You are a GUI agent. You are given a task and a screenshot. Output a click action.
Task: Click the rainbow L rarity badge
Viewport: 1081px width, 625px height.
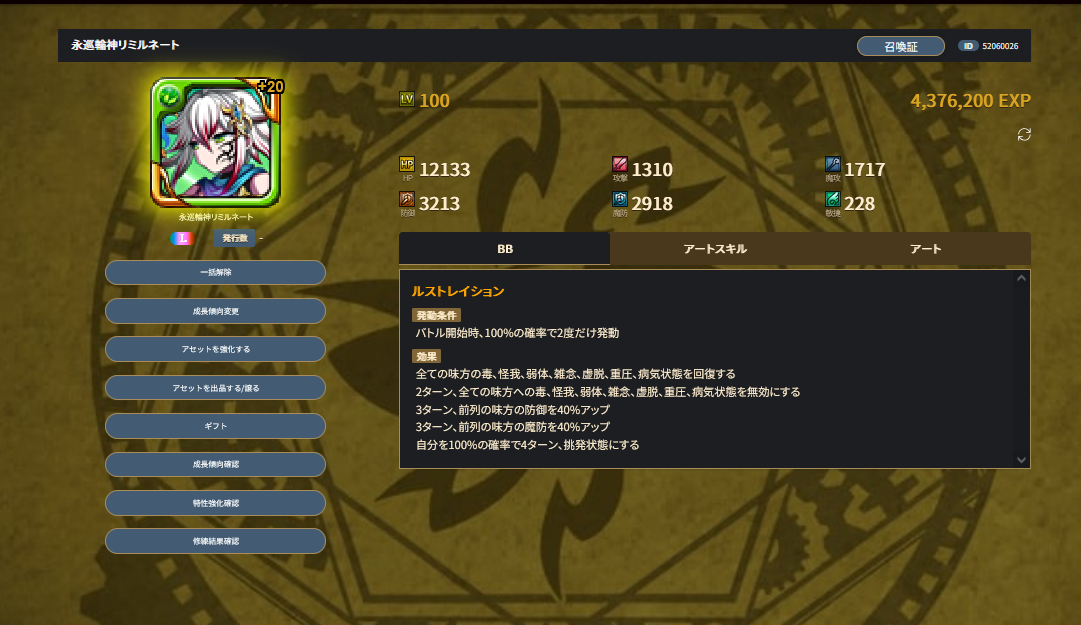[x=182, y=238]
